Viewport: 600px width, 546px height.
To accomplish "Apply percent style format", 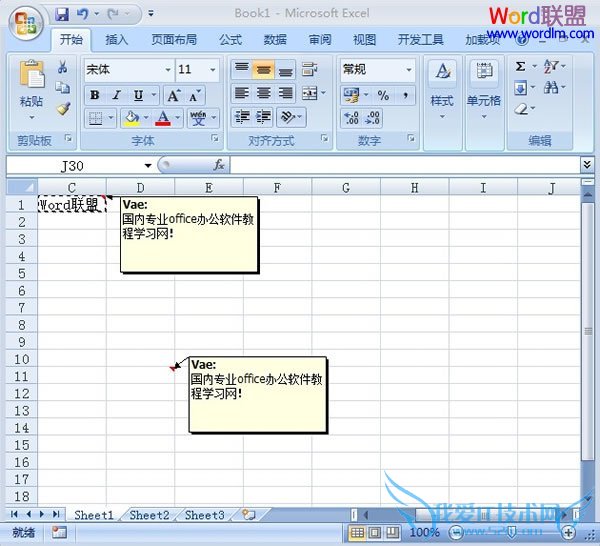I will point(383,95).
